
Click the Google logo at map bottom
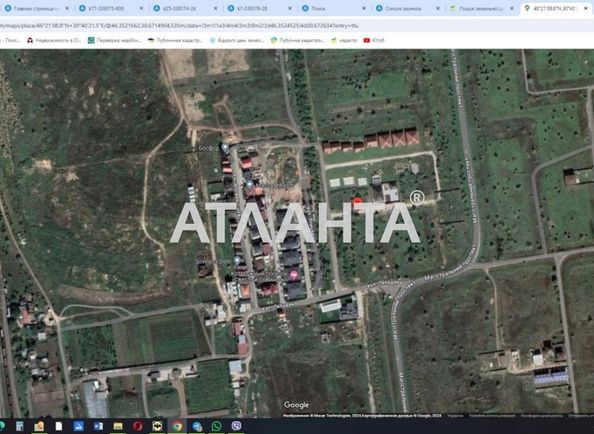[296, 405]
